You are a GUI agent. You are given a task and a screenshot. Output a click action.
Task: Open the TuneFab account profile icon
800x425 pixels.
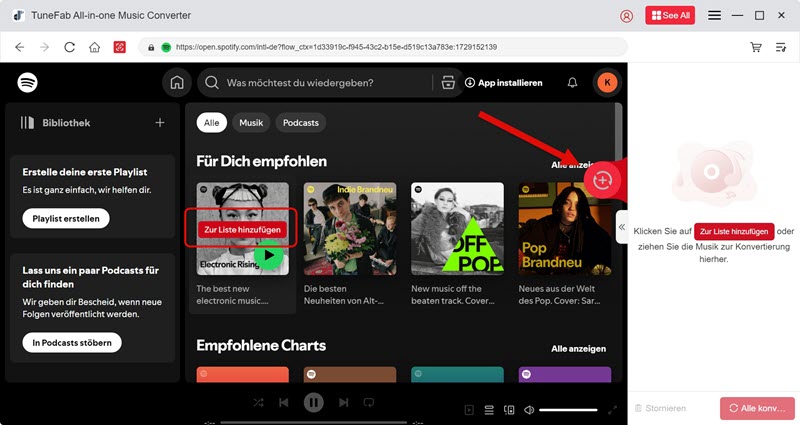(627, 16)
